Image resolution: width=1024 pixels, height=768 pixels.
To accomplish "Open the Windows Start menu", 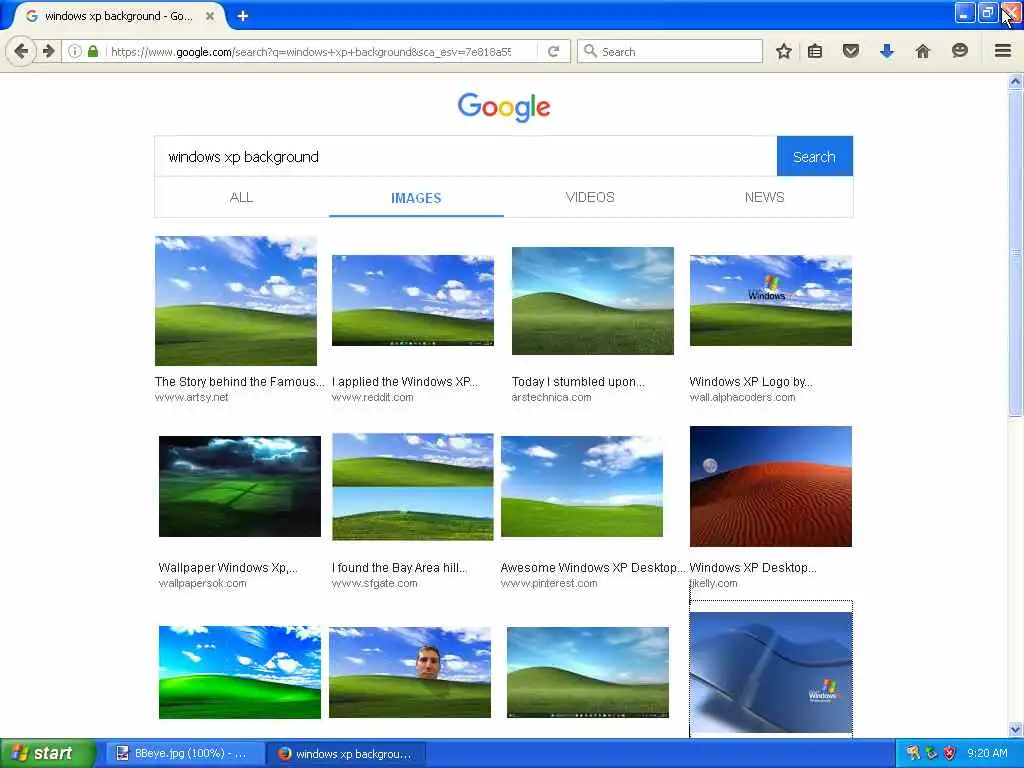I will coord(47,753).
